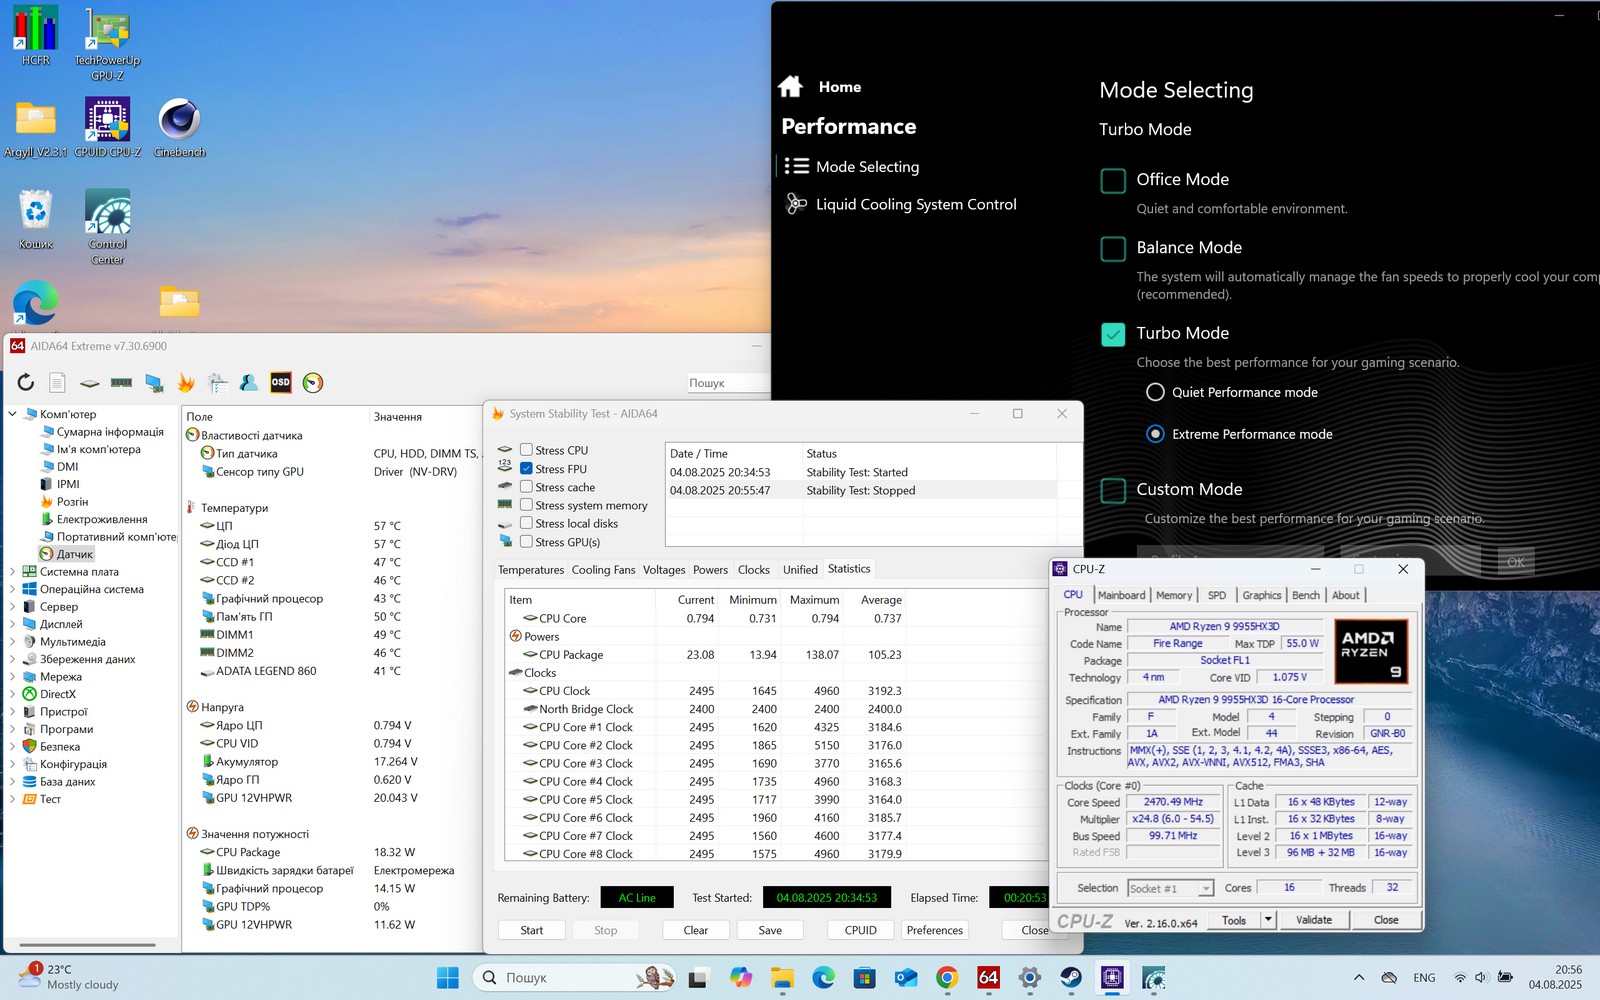Enable the Stress system memory checkbox
Screen dimensions: 1600x1000
coord(526,505)
